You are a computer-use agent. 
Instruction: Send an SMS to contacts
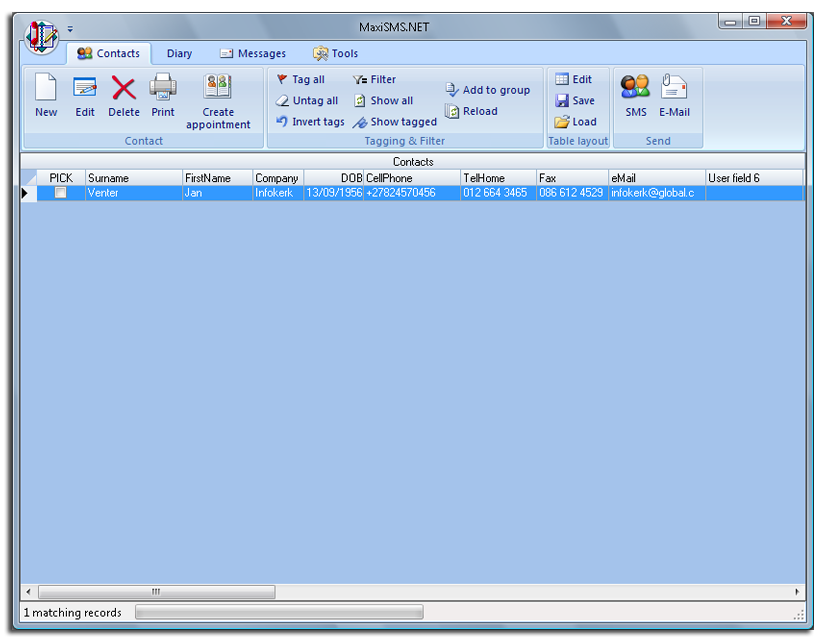(636, 95)
